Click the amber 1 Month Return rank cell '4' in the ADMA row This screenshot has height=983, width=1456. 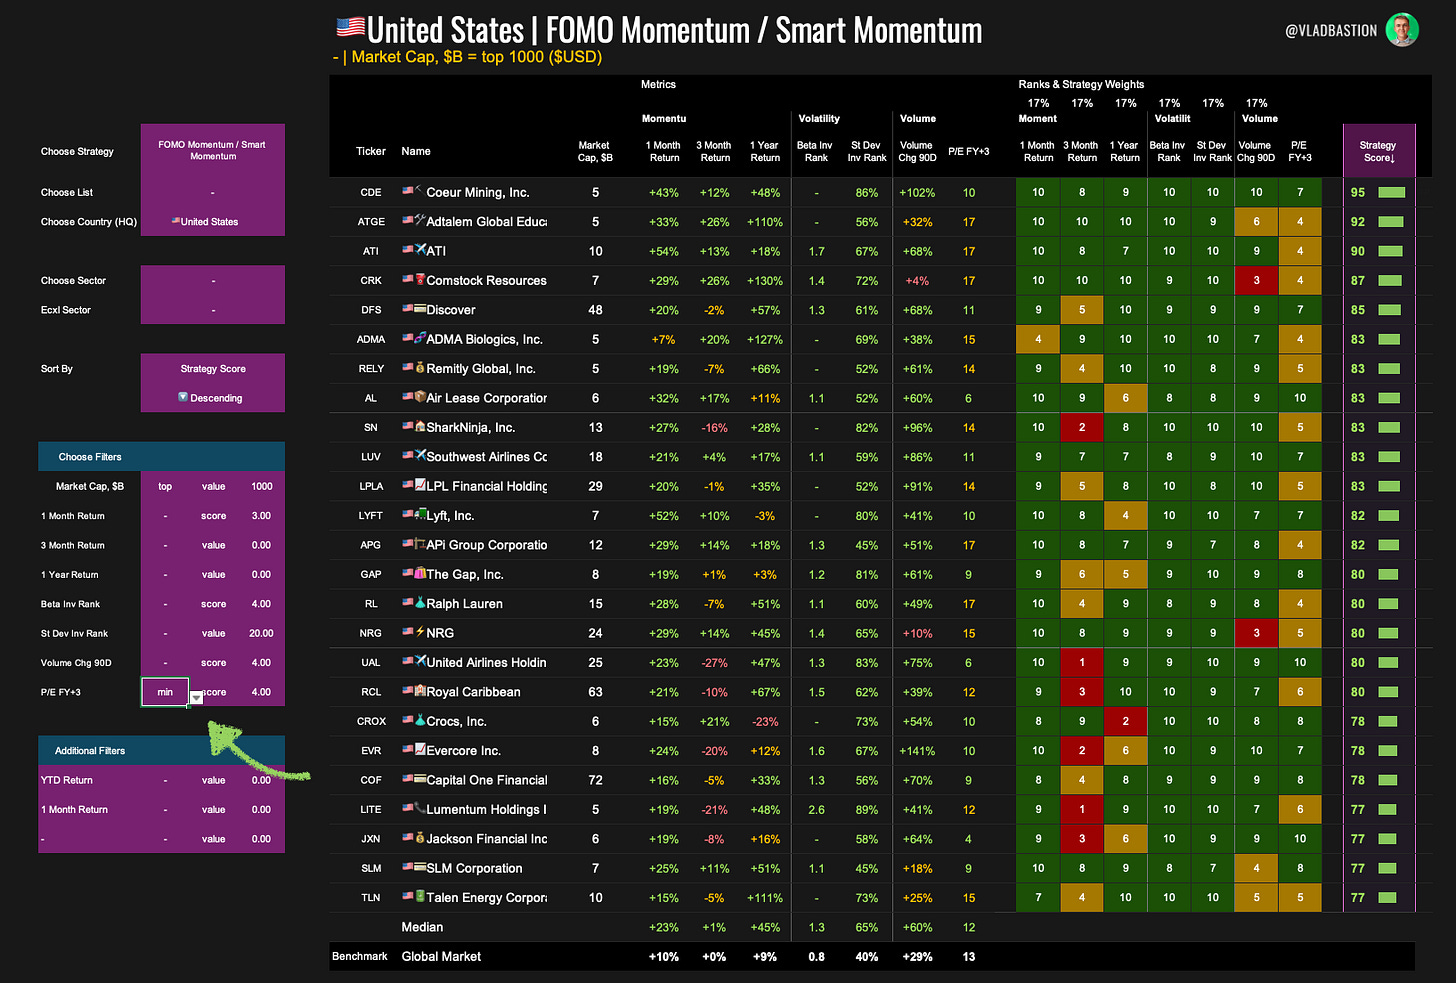(1038, 339)
